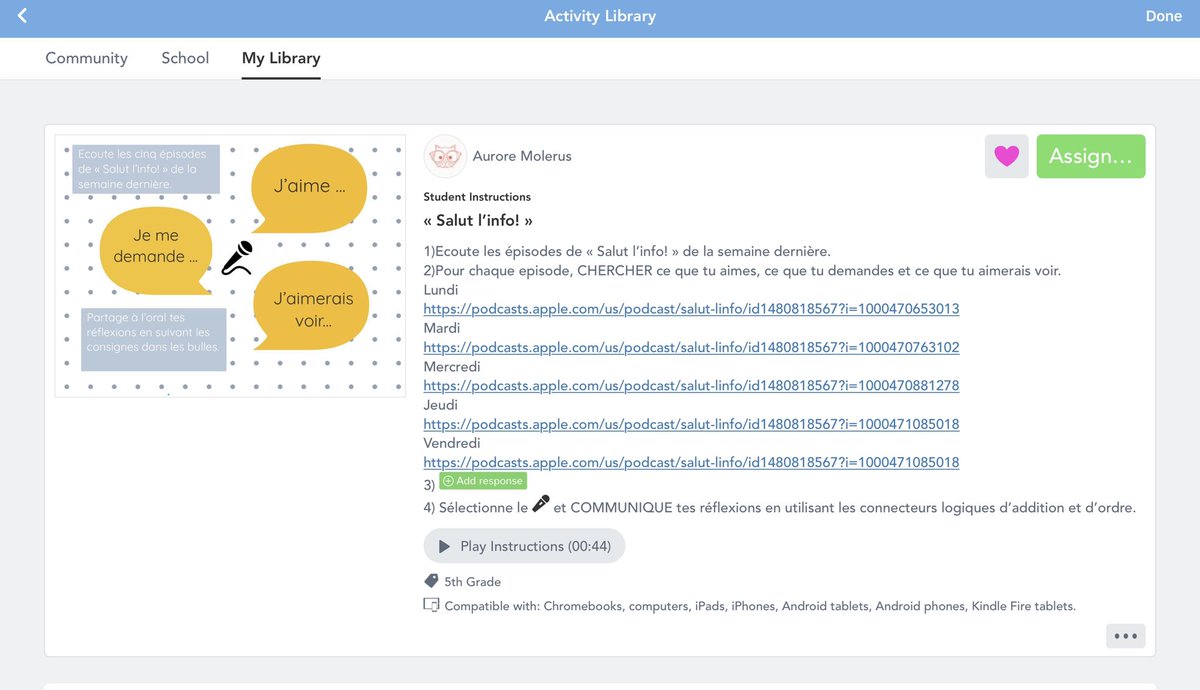The height and width of the screenshot is (690, 1200).
Task: Tap Done in the top right
Action: click(1163, 16)
